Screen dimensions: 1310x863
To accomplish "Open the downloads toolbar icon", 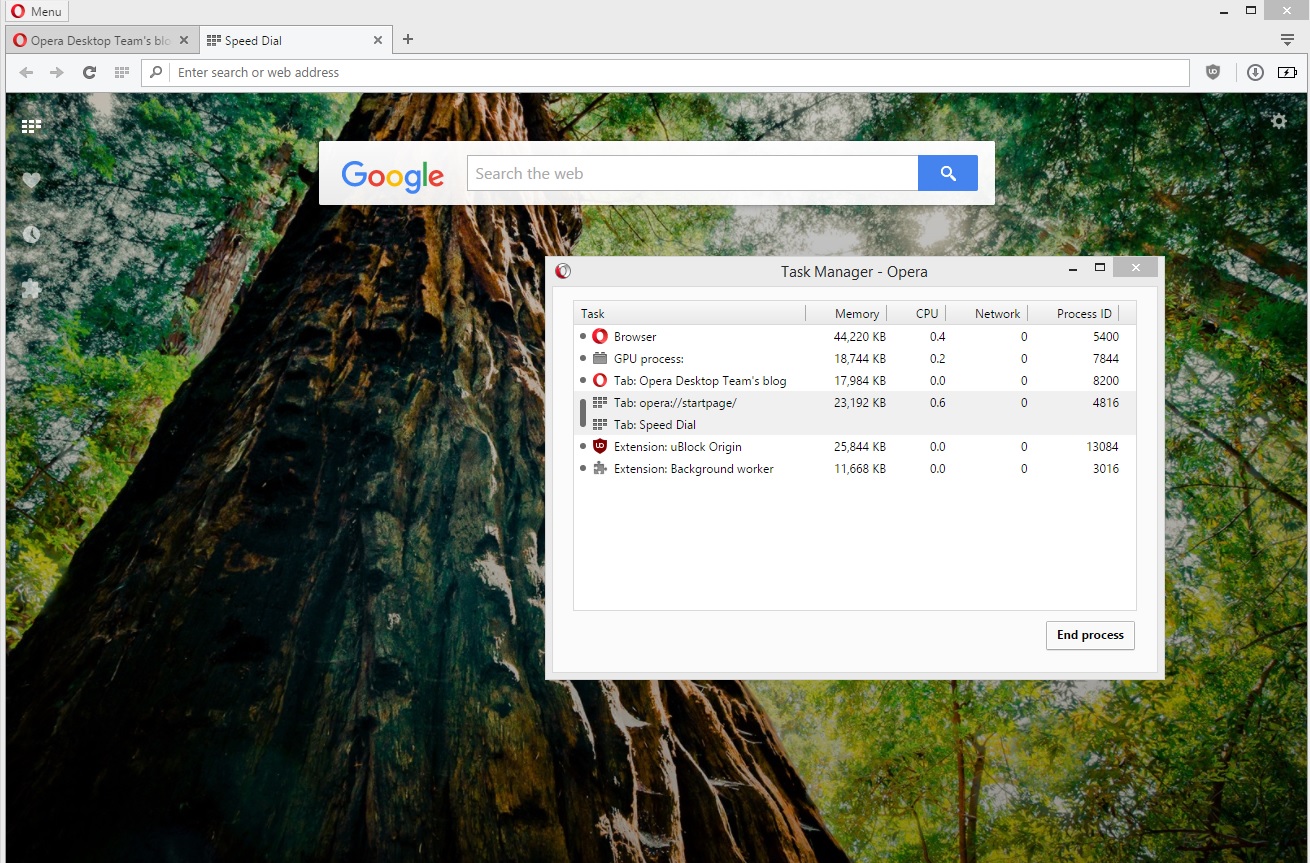I will pos(1256,72).
